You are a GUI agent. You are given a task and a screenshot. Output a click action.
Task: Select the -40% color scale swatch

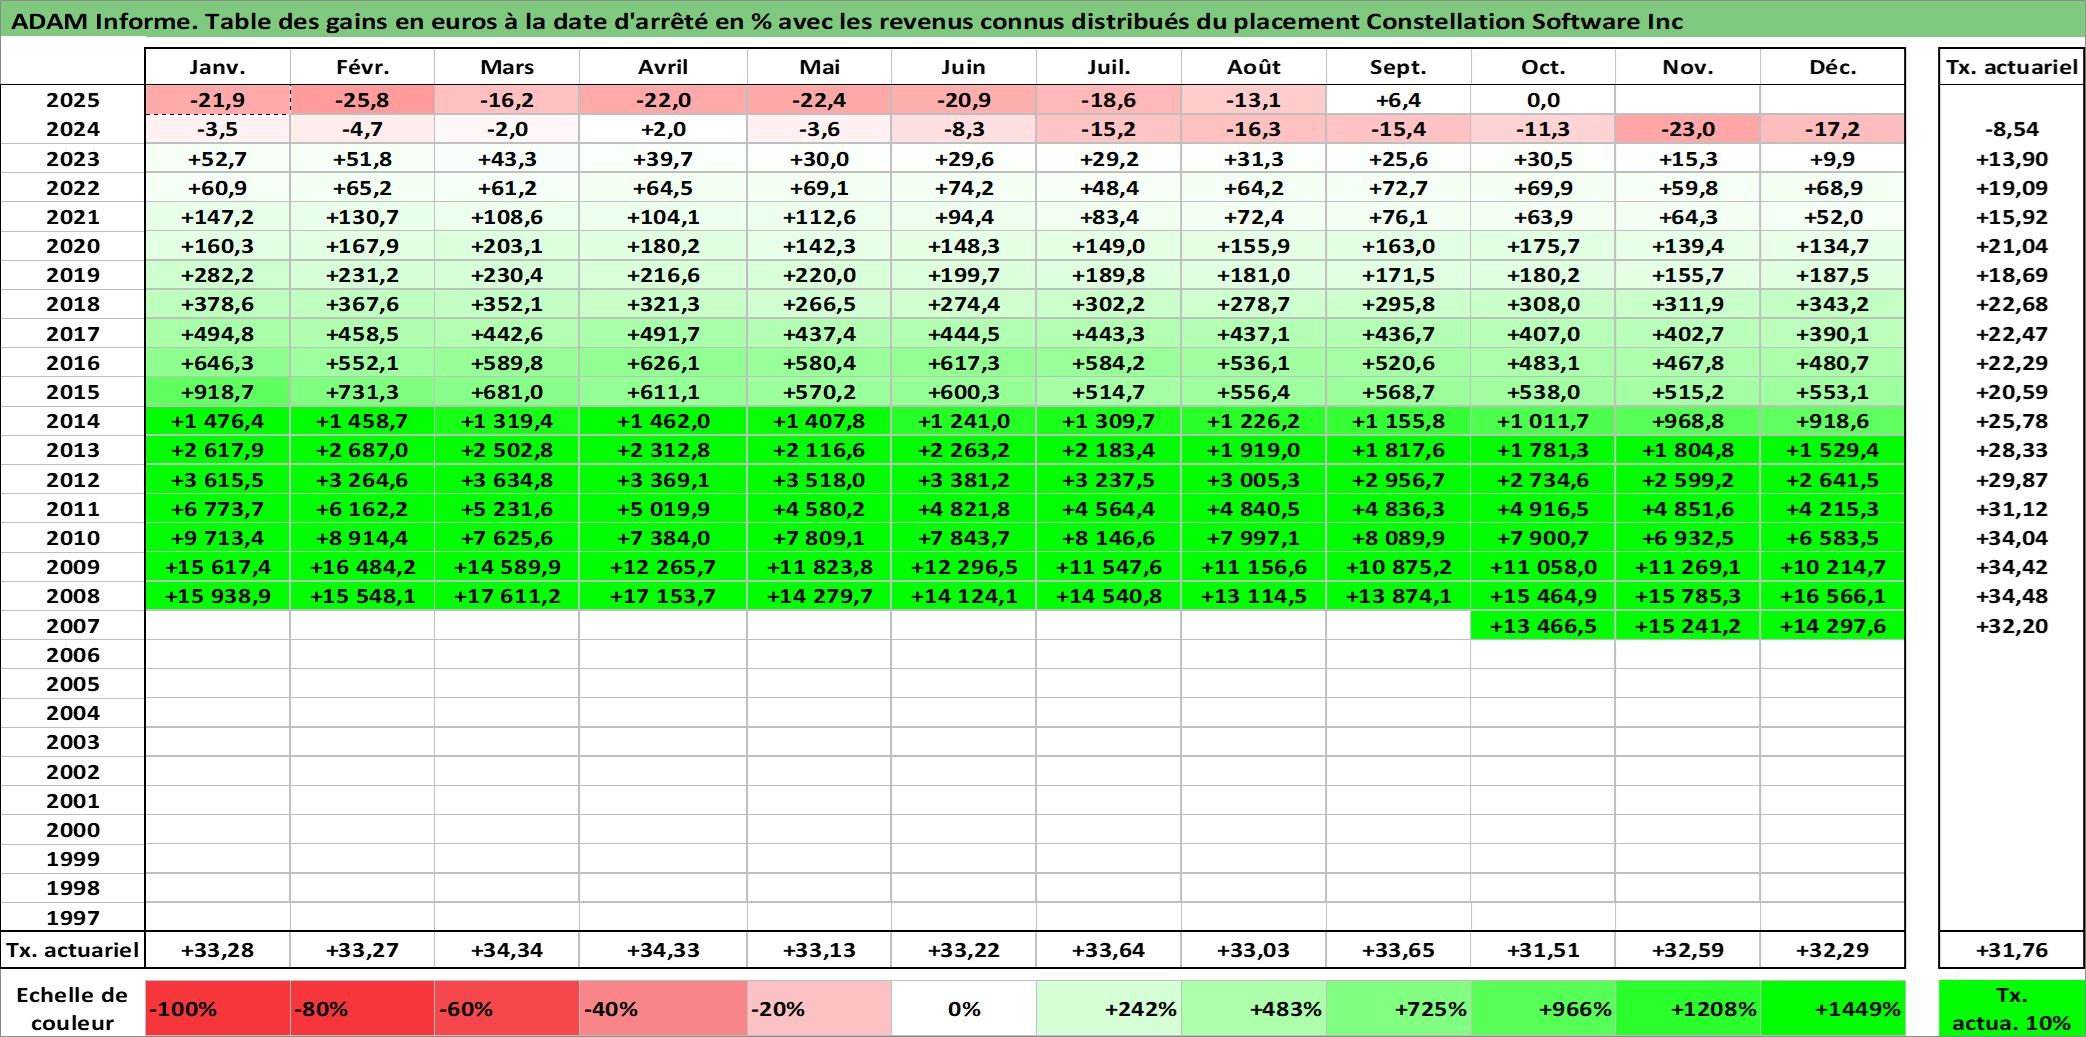[x=663, y=1008]
